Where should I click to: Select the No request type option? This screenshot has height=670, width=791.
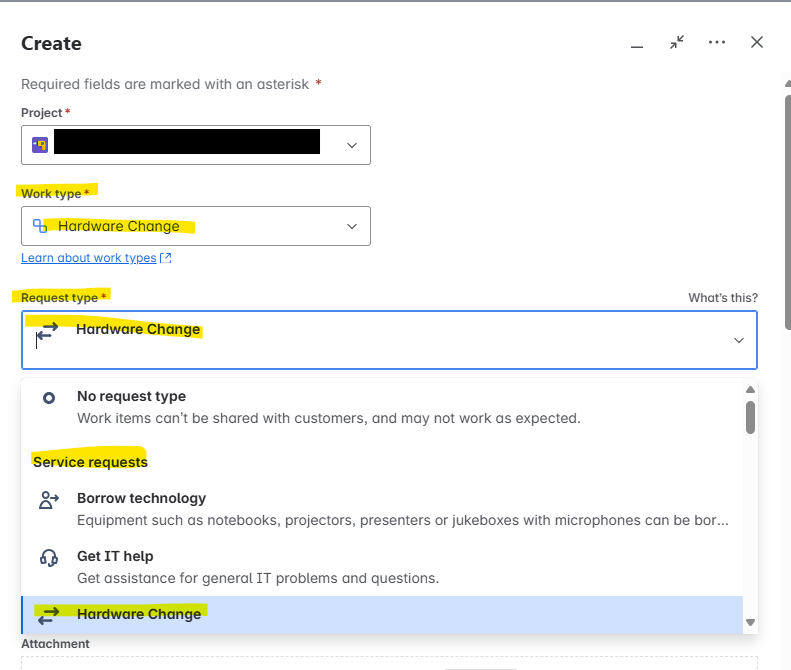click(x=382, y=407)
